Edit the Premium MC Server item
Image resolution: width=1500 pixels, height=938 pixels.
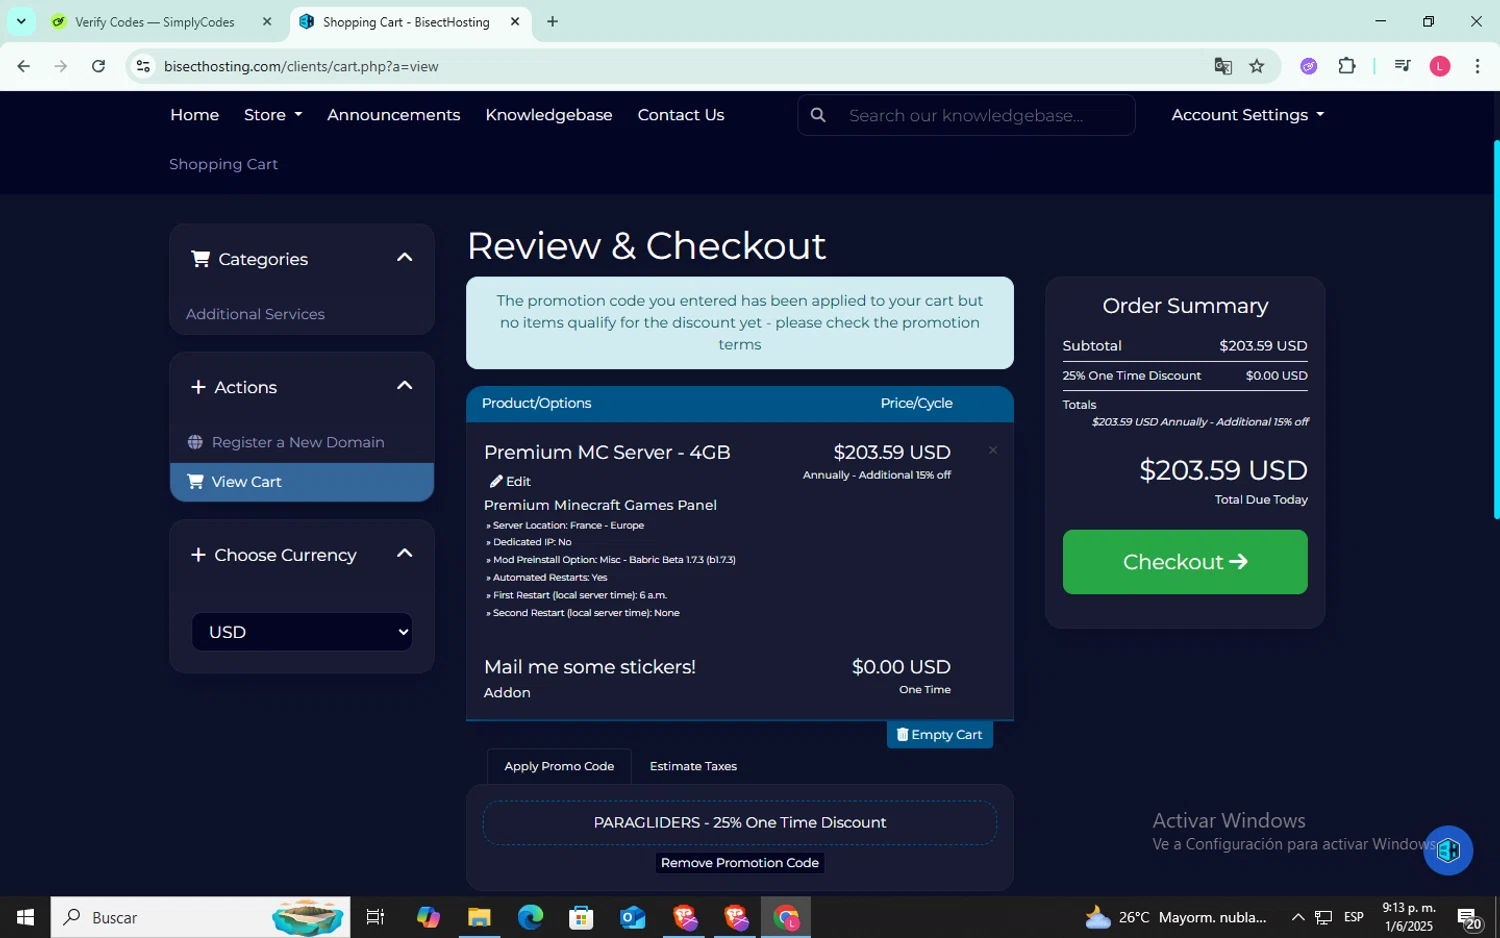tap(510, 481)
